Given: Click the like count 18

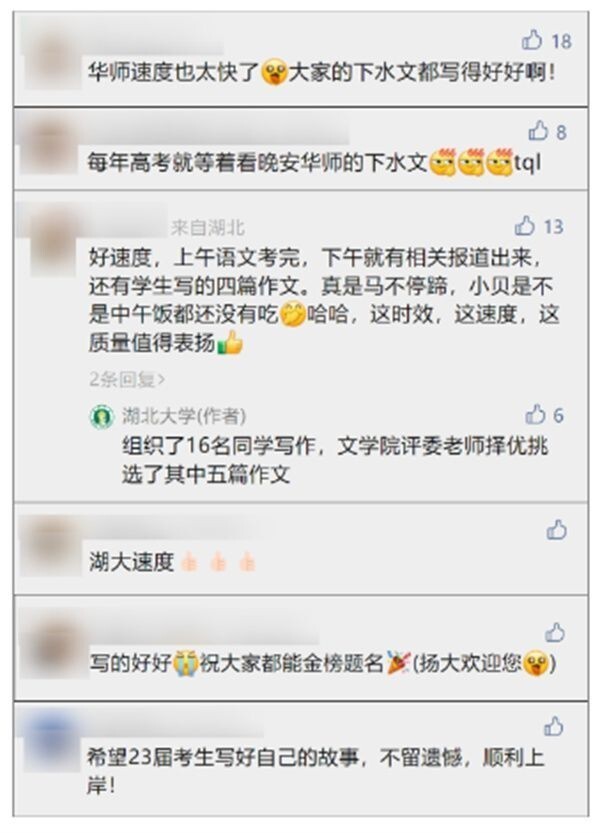Looking at the screenshot, I should coord(561,41).
